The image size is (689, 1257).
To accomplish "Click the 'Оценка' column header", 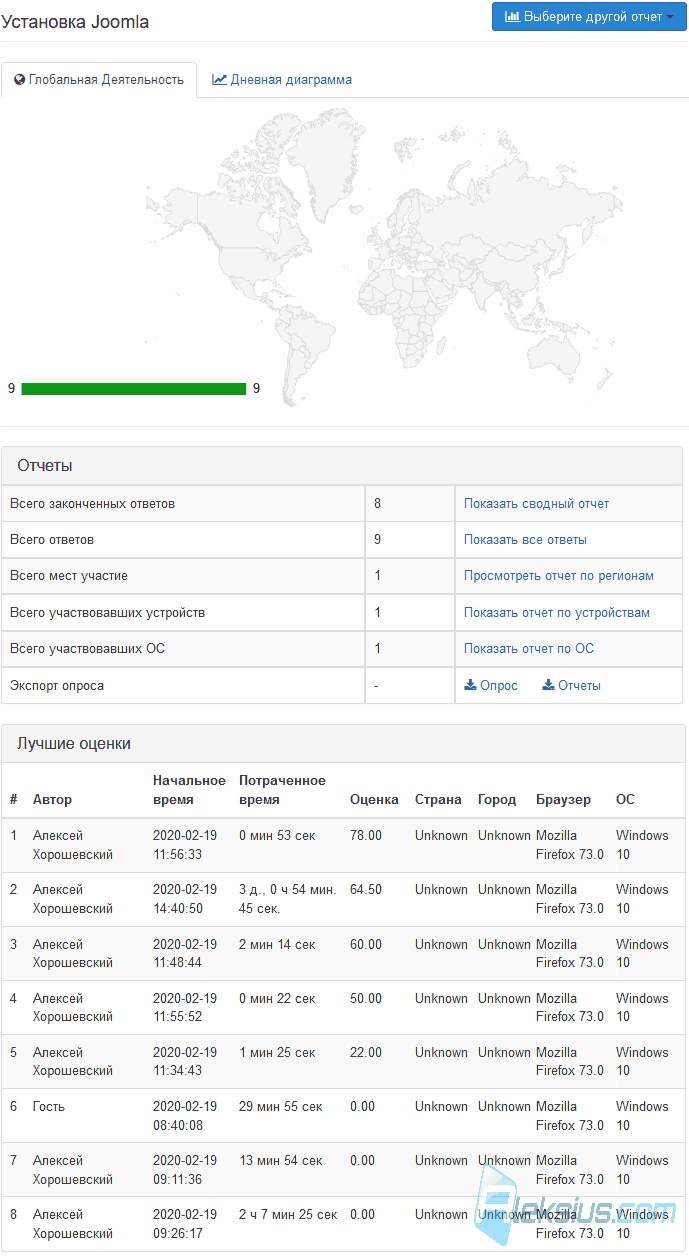I will (x=374, y=799).
